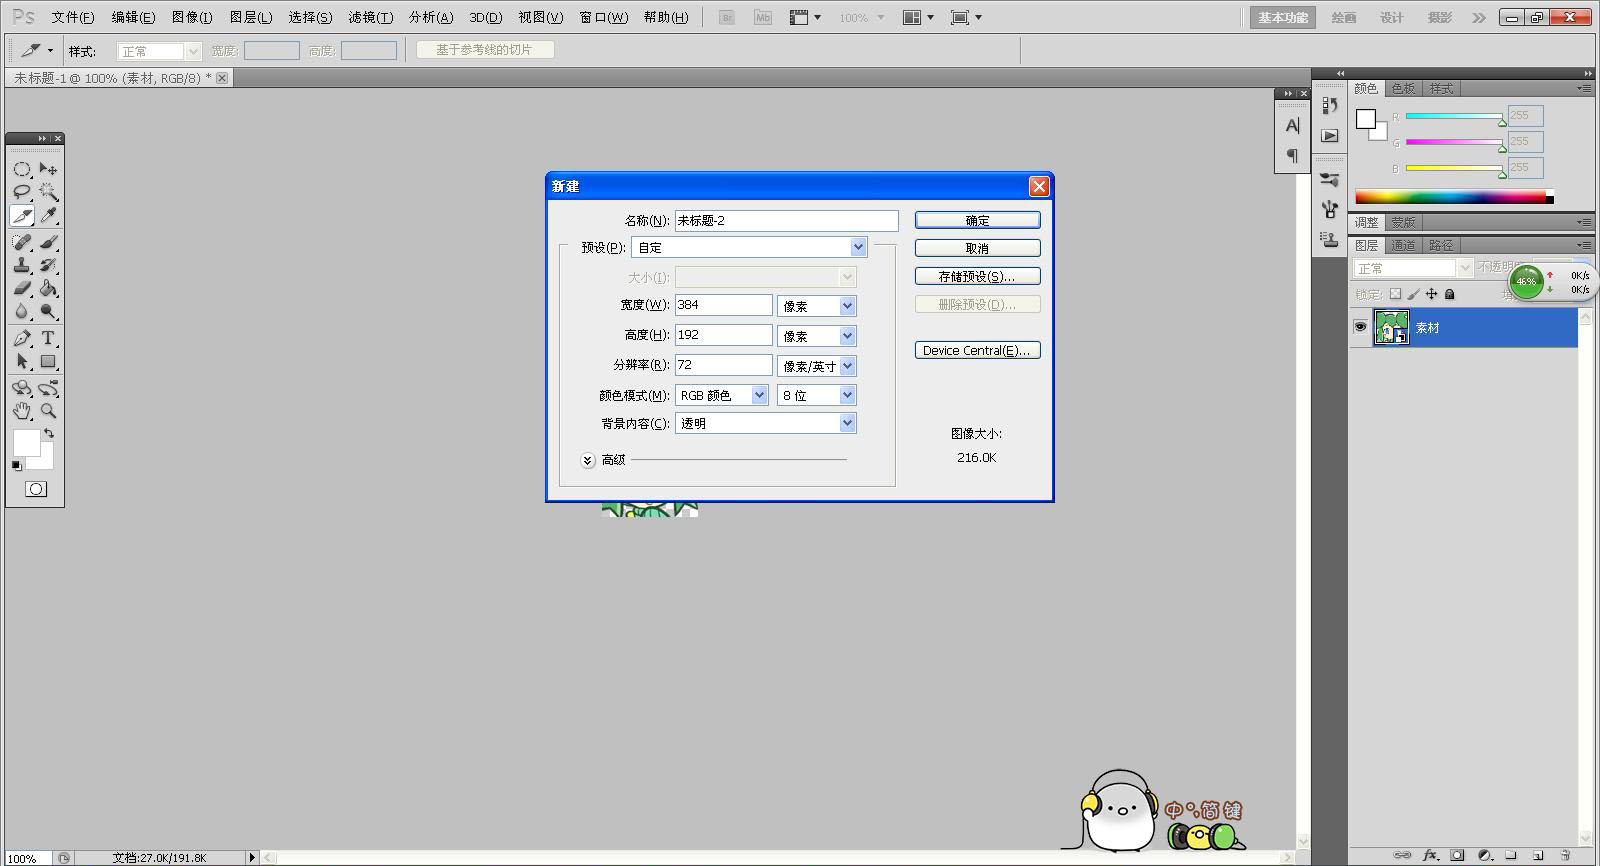Viewport: 1600px width, 866px height.
Task: Click the layer style fx icon
Action: click(1430, 855)
